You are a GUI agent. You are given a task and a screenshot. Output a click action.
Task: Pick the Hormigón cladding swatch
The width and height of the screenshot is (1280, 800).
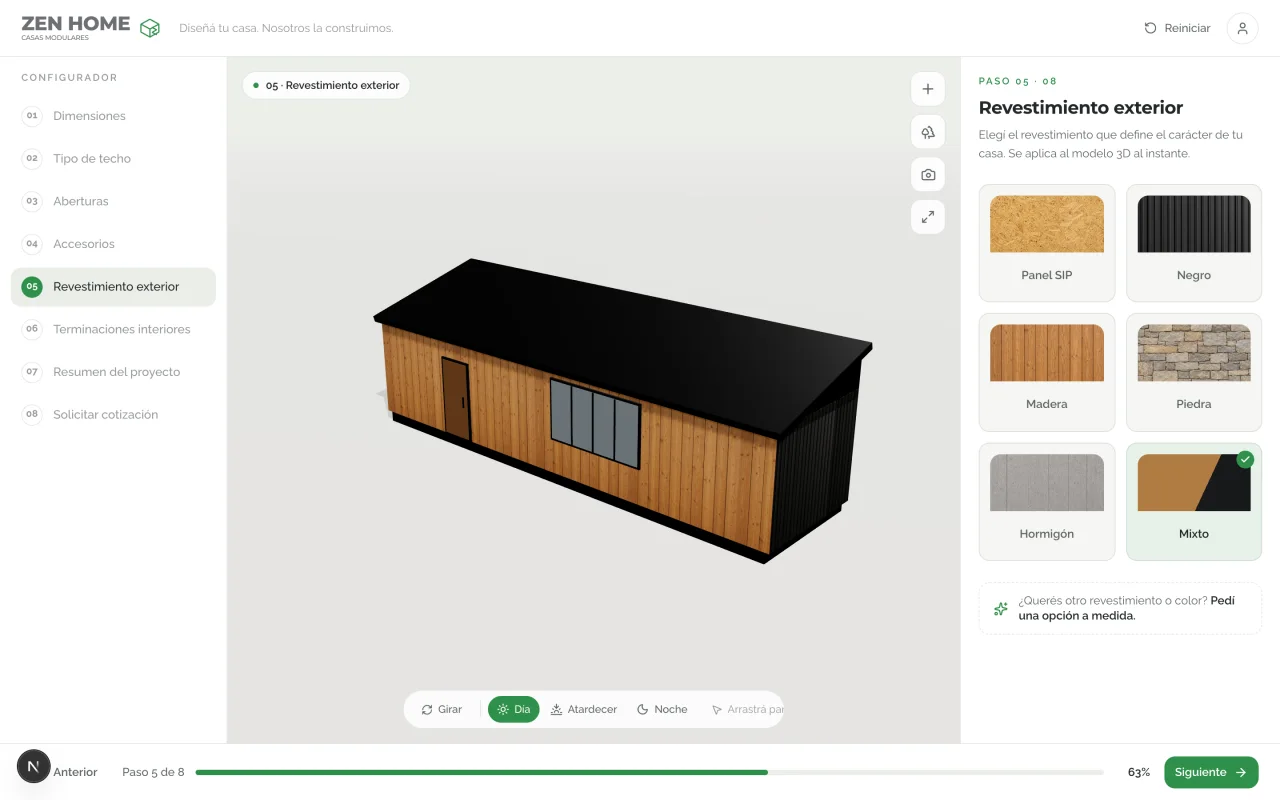(1047, 502)
